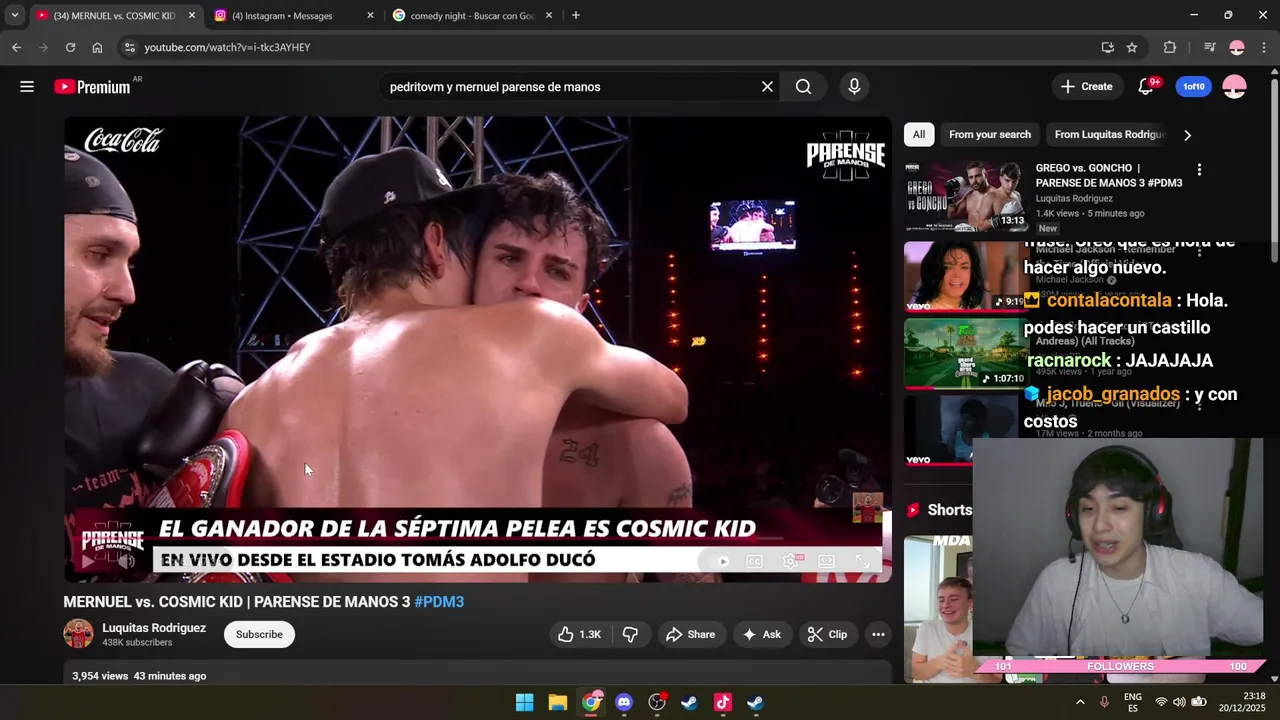Close the Instagram Messages tab

pyautogui.click(x=370, y=15)
